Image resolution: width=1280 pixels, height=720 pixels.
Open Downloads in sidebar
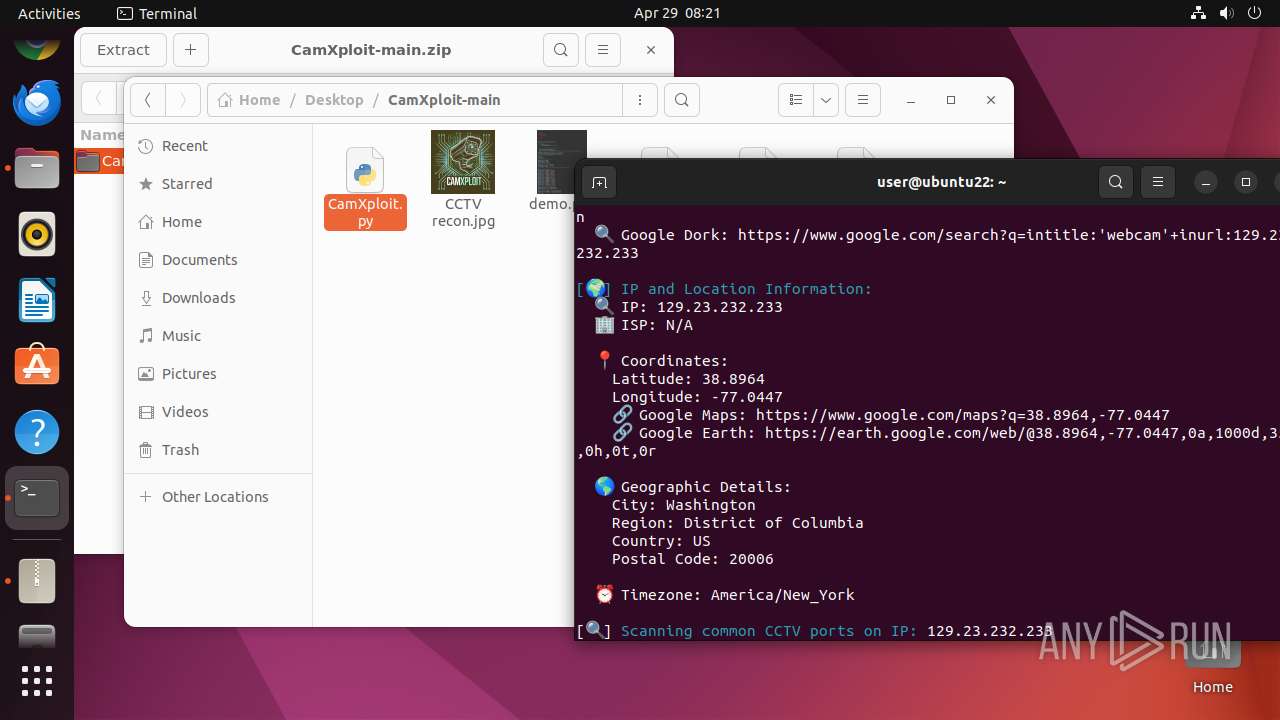218,298
